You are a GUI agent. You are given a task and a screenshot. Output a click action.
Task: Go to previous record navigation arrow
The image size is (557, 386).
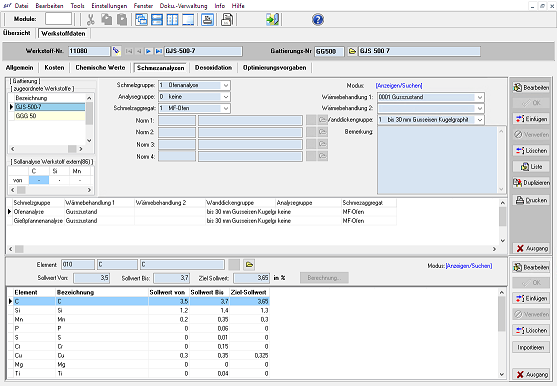[139, 51]
